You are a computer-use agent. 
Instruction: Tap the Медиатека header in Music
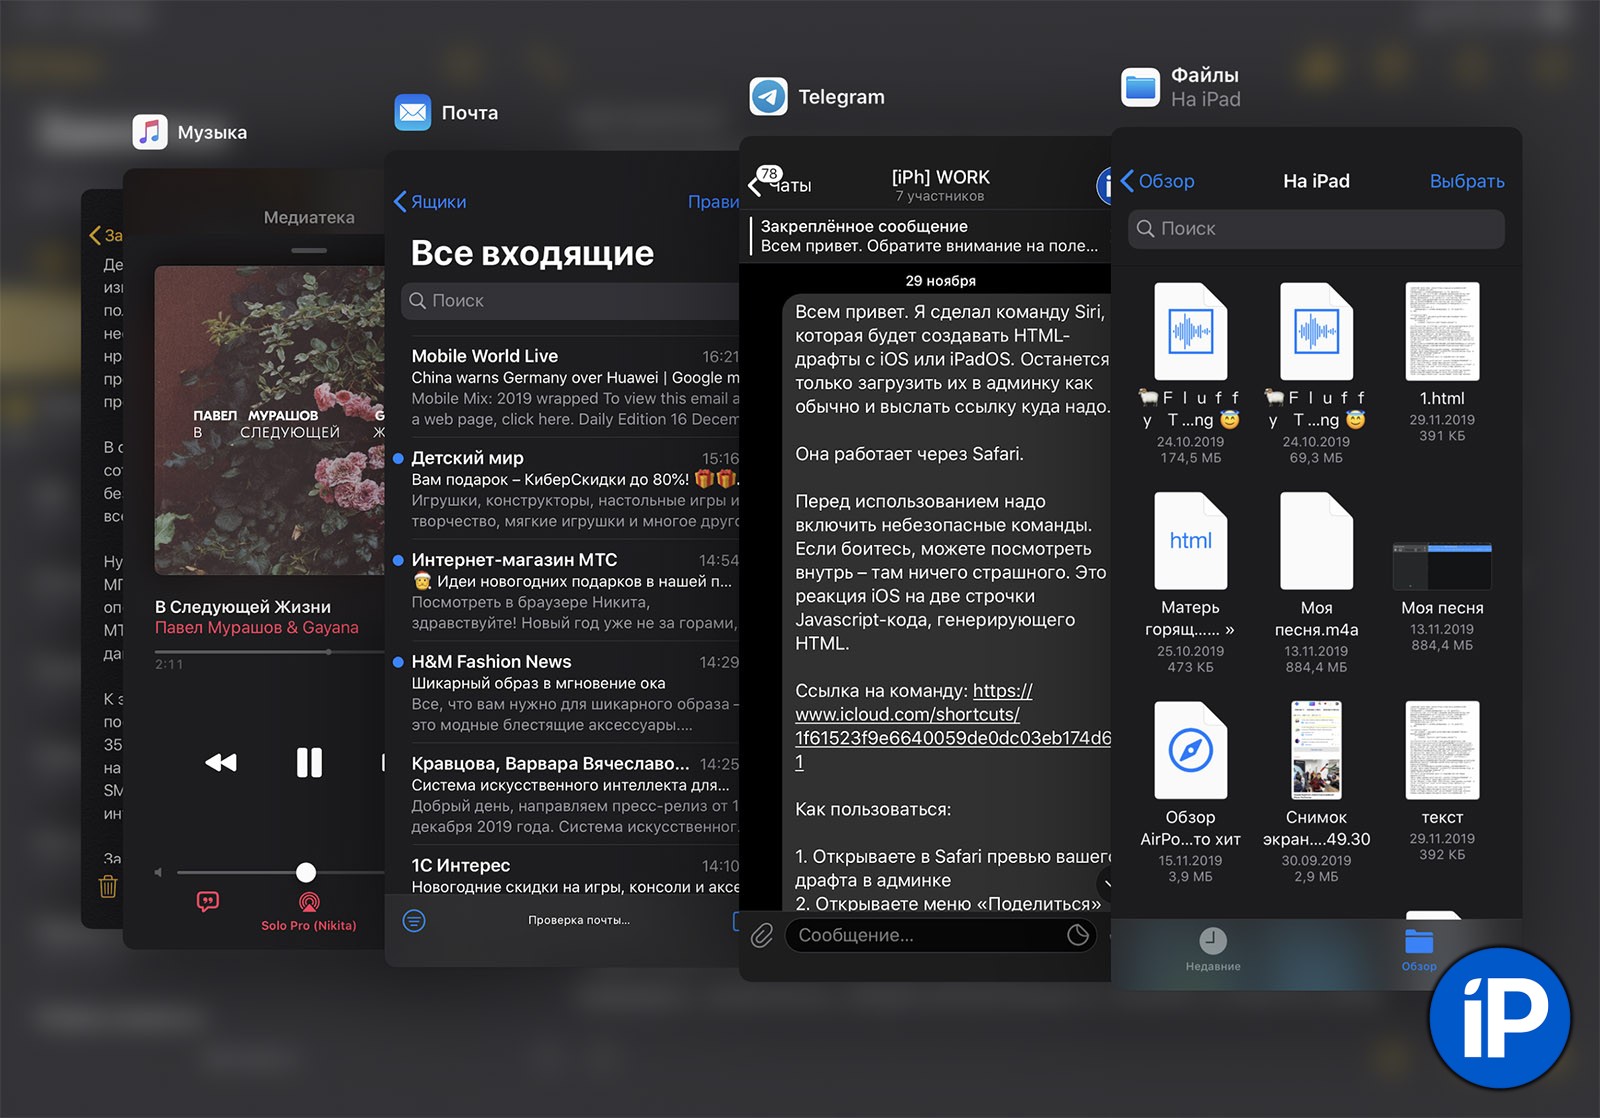tap(309, 217)
